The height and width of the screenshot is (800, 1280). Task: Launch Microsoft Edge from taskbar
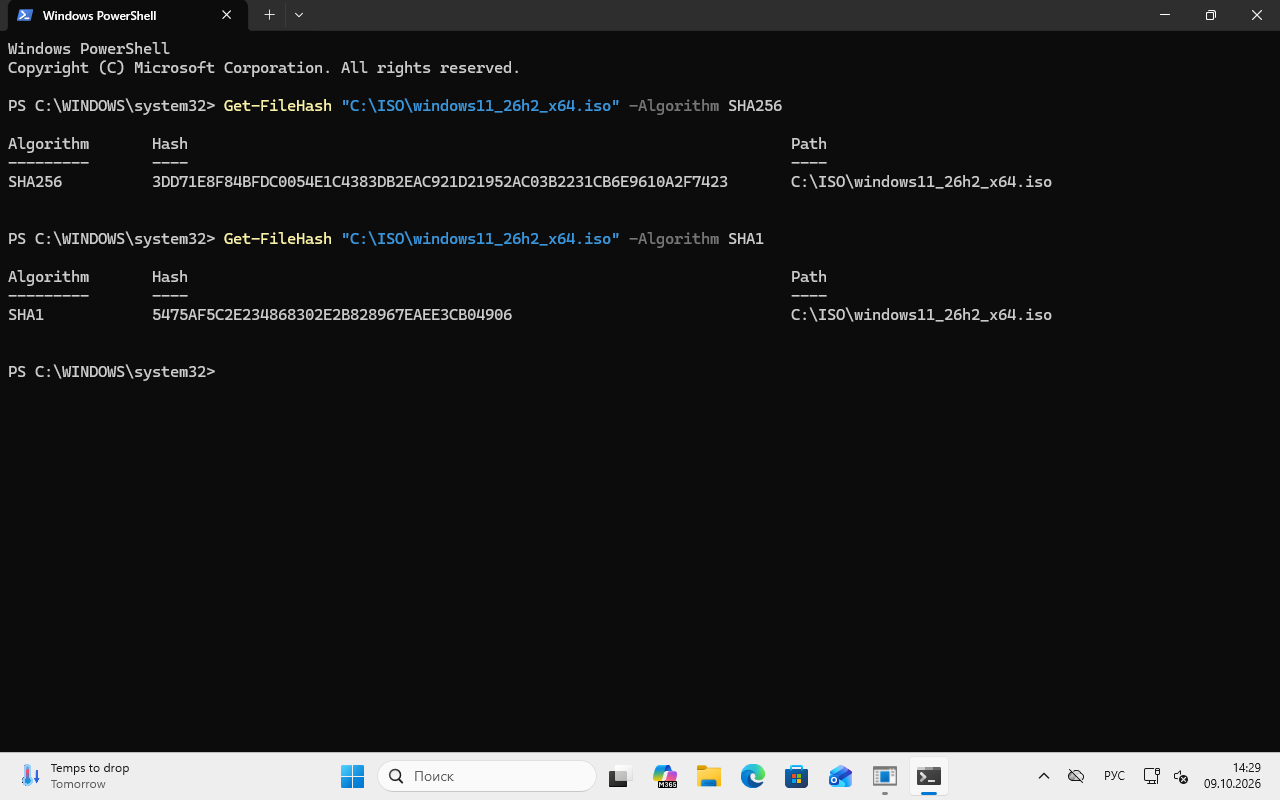click(753, 776)
